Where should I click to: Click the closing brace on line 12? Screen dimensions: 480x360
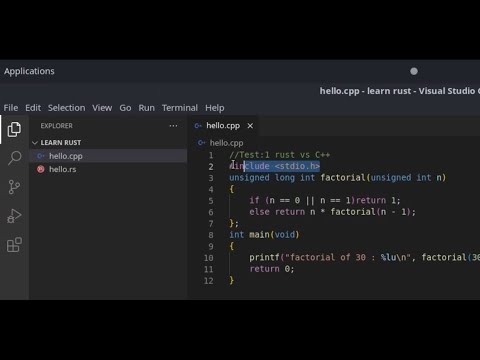tap(232, 280)
